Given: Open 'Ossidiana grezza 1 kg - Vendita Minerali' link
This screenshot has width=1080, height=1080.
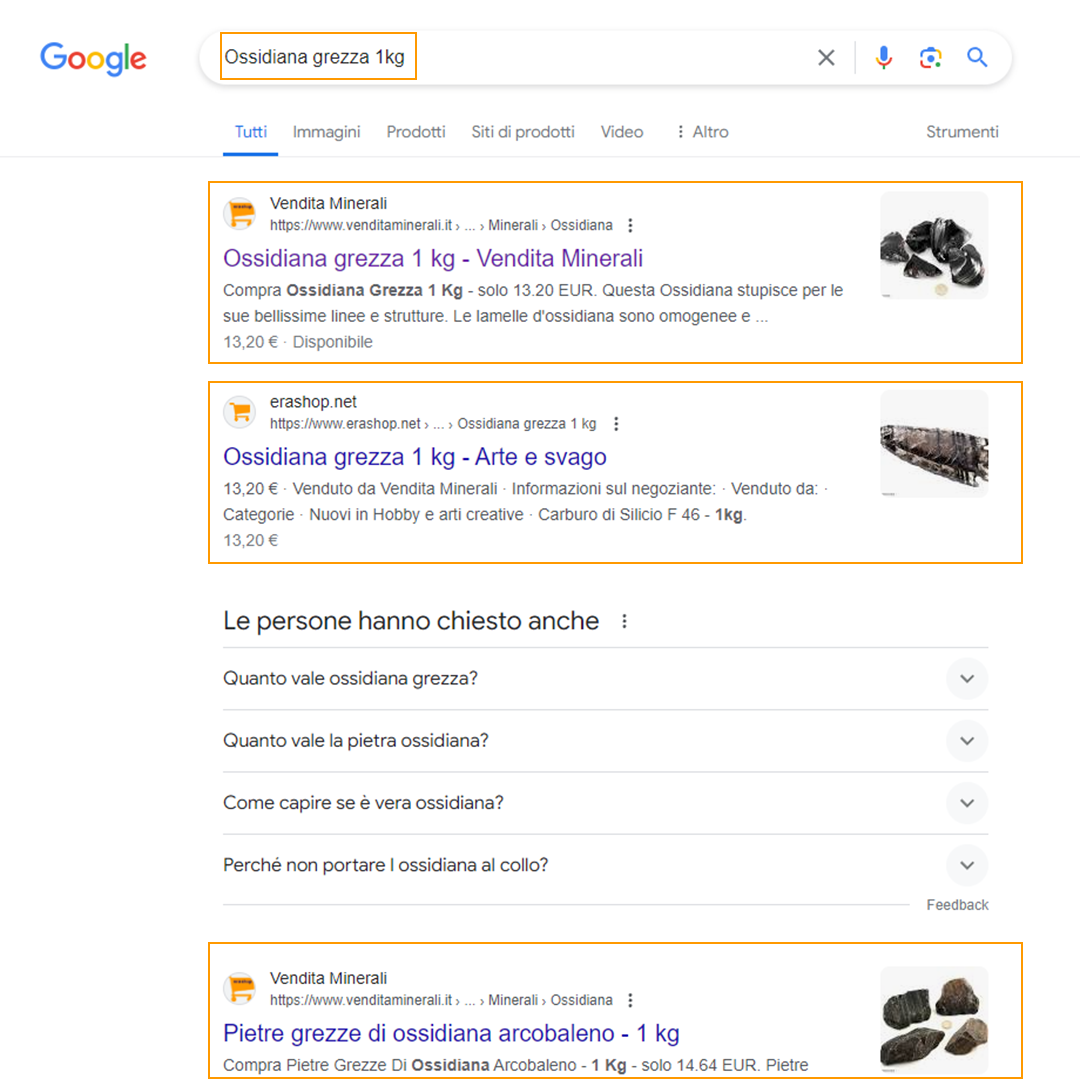Looking at the screenshot, I should pyautogui.click(x=433, y=259).
